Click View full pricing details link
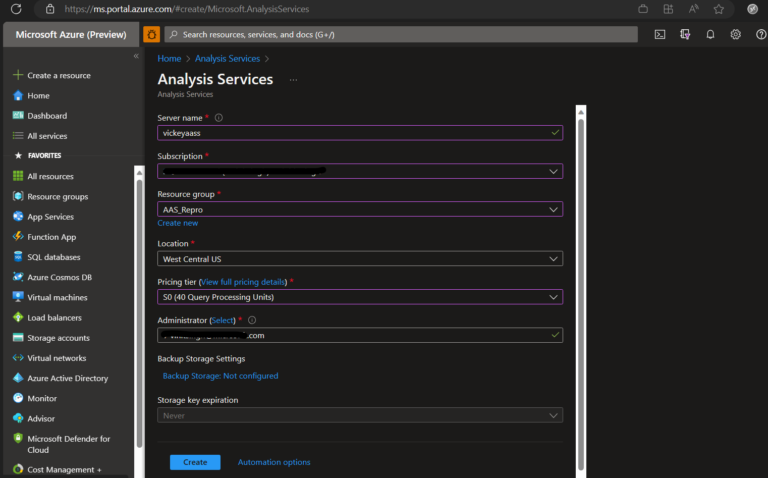The width and height of the screenshot is (768, 478). point(243,282)
